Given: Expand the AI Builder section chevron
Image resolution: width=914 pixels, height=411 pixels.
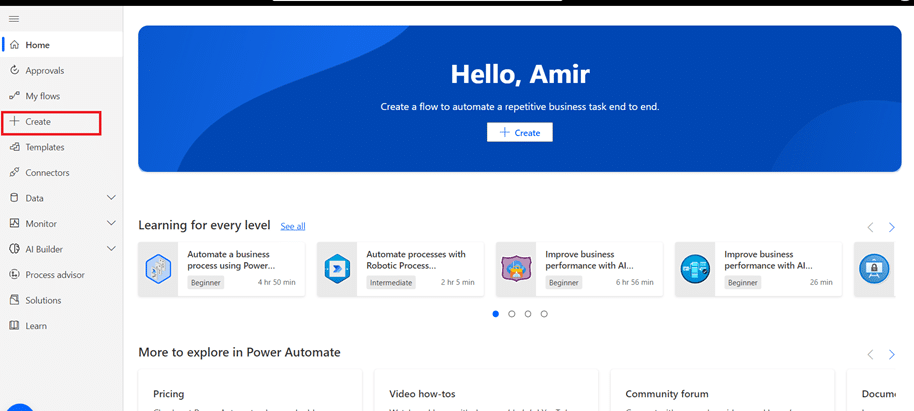Looking at the screenshot, I should coord(111,249).
